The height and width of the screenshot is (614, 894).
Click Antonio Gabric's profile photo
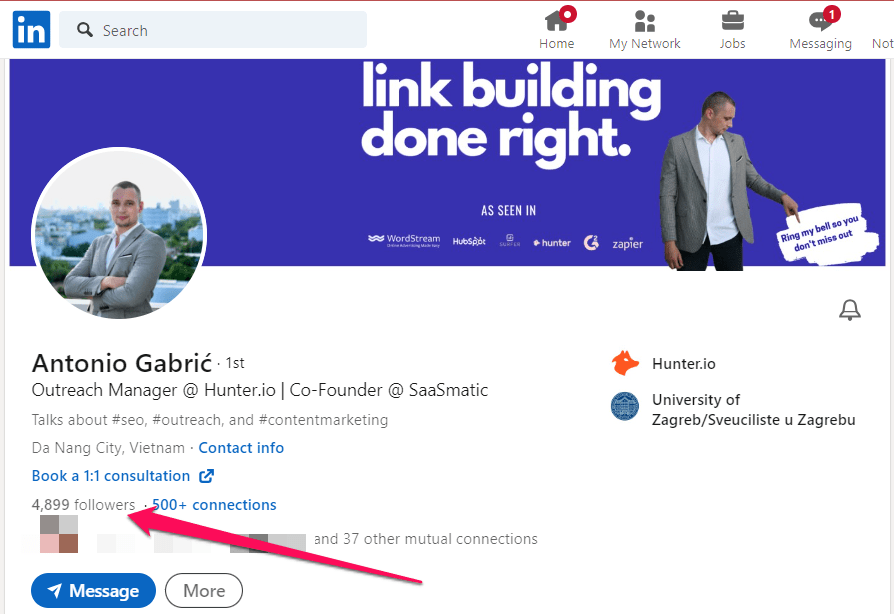click(x=118, y=235)
